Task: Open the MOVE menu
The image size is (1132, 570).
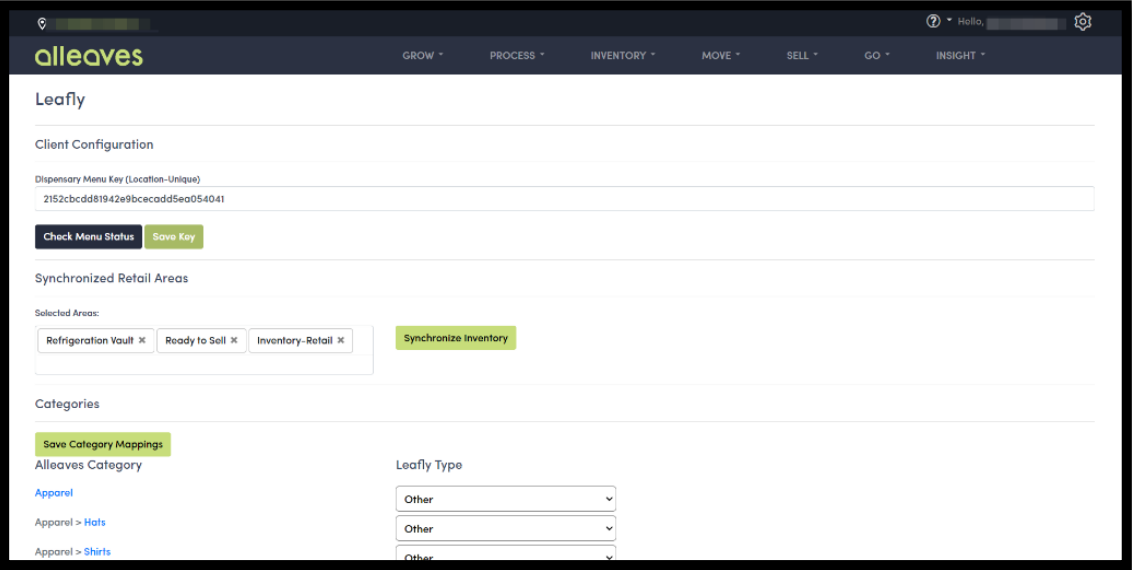Action: tap(721, 56)
